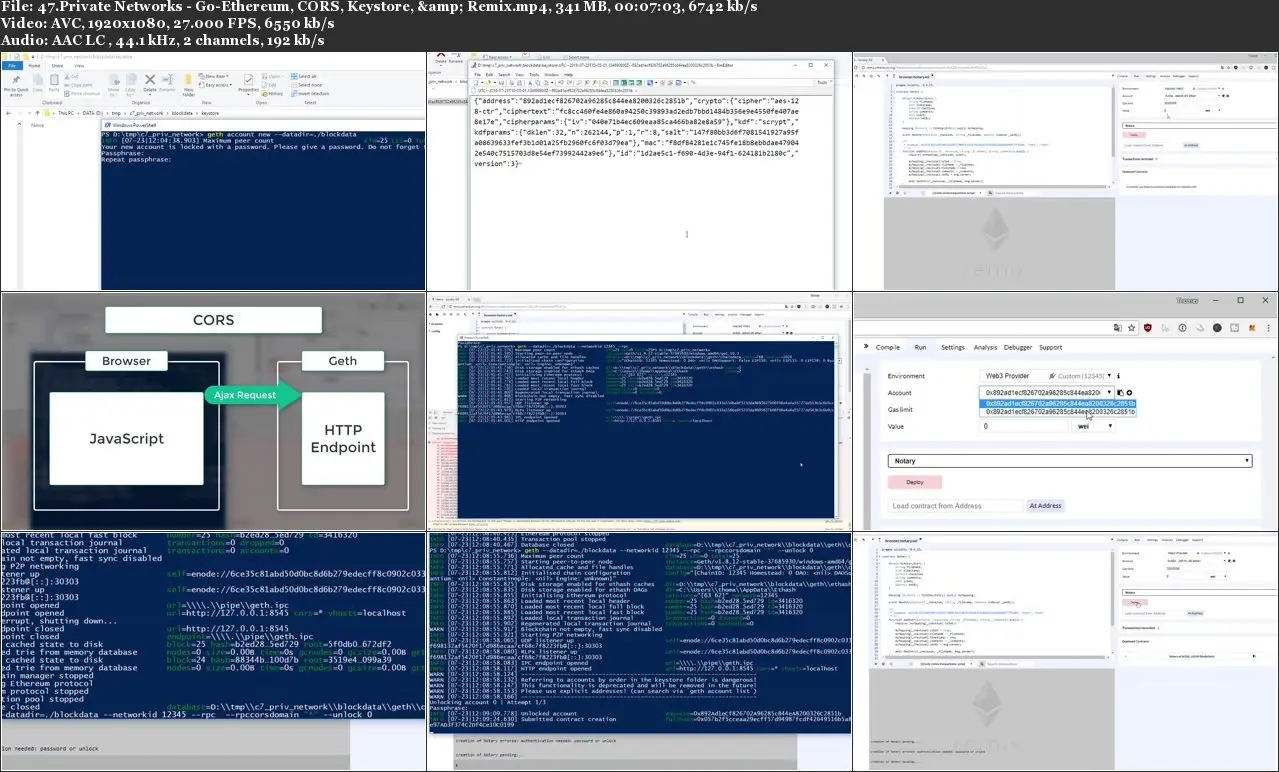This screenshot has width=1279, height=772.
Task: Collapse the side panel with the double-arrow in zoomed Remix
Action: tap(865, 347)
